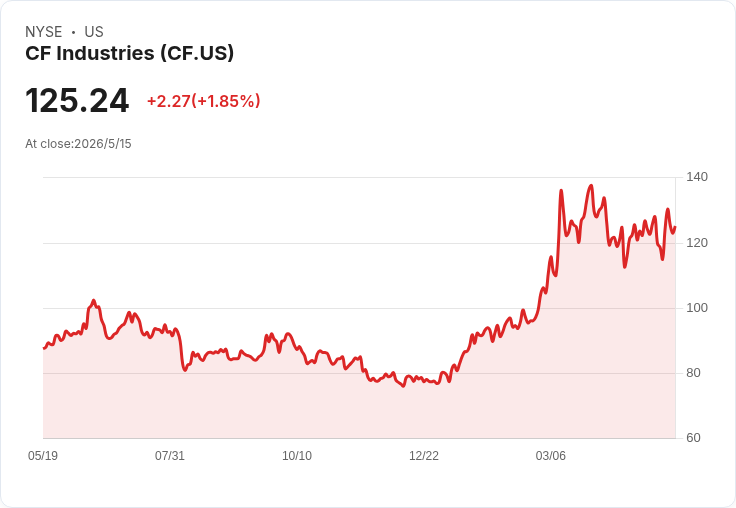Select the NYSE exchange label
Viewport: 736px width, 508px height.
44,32
